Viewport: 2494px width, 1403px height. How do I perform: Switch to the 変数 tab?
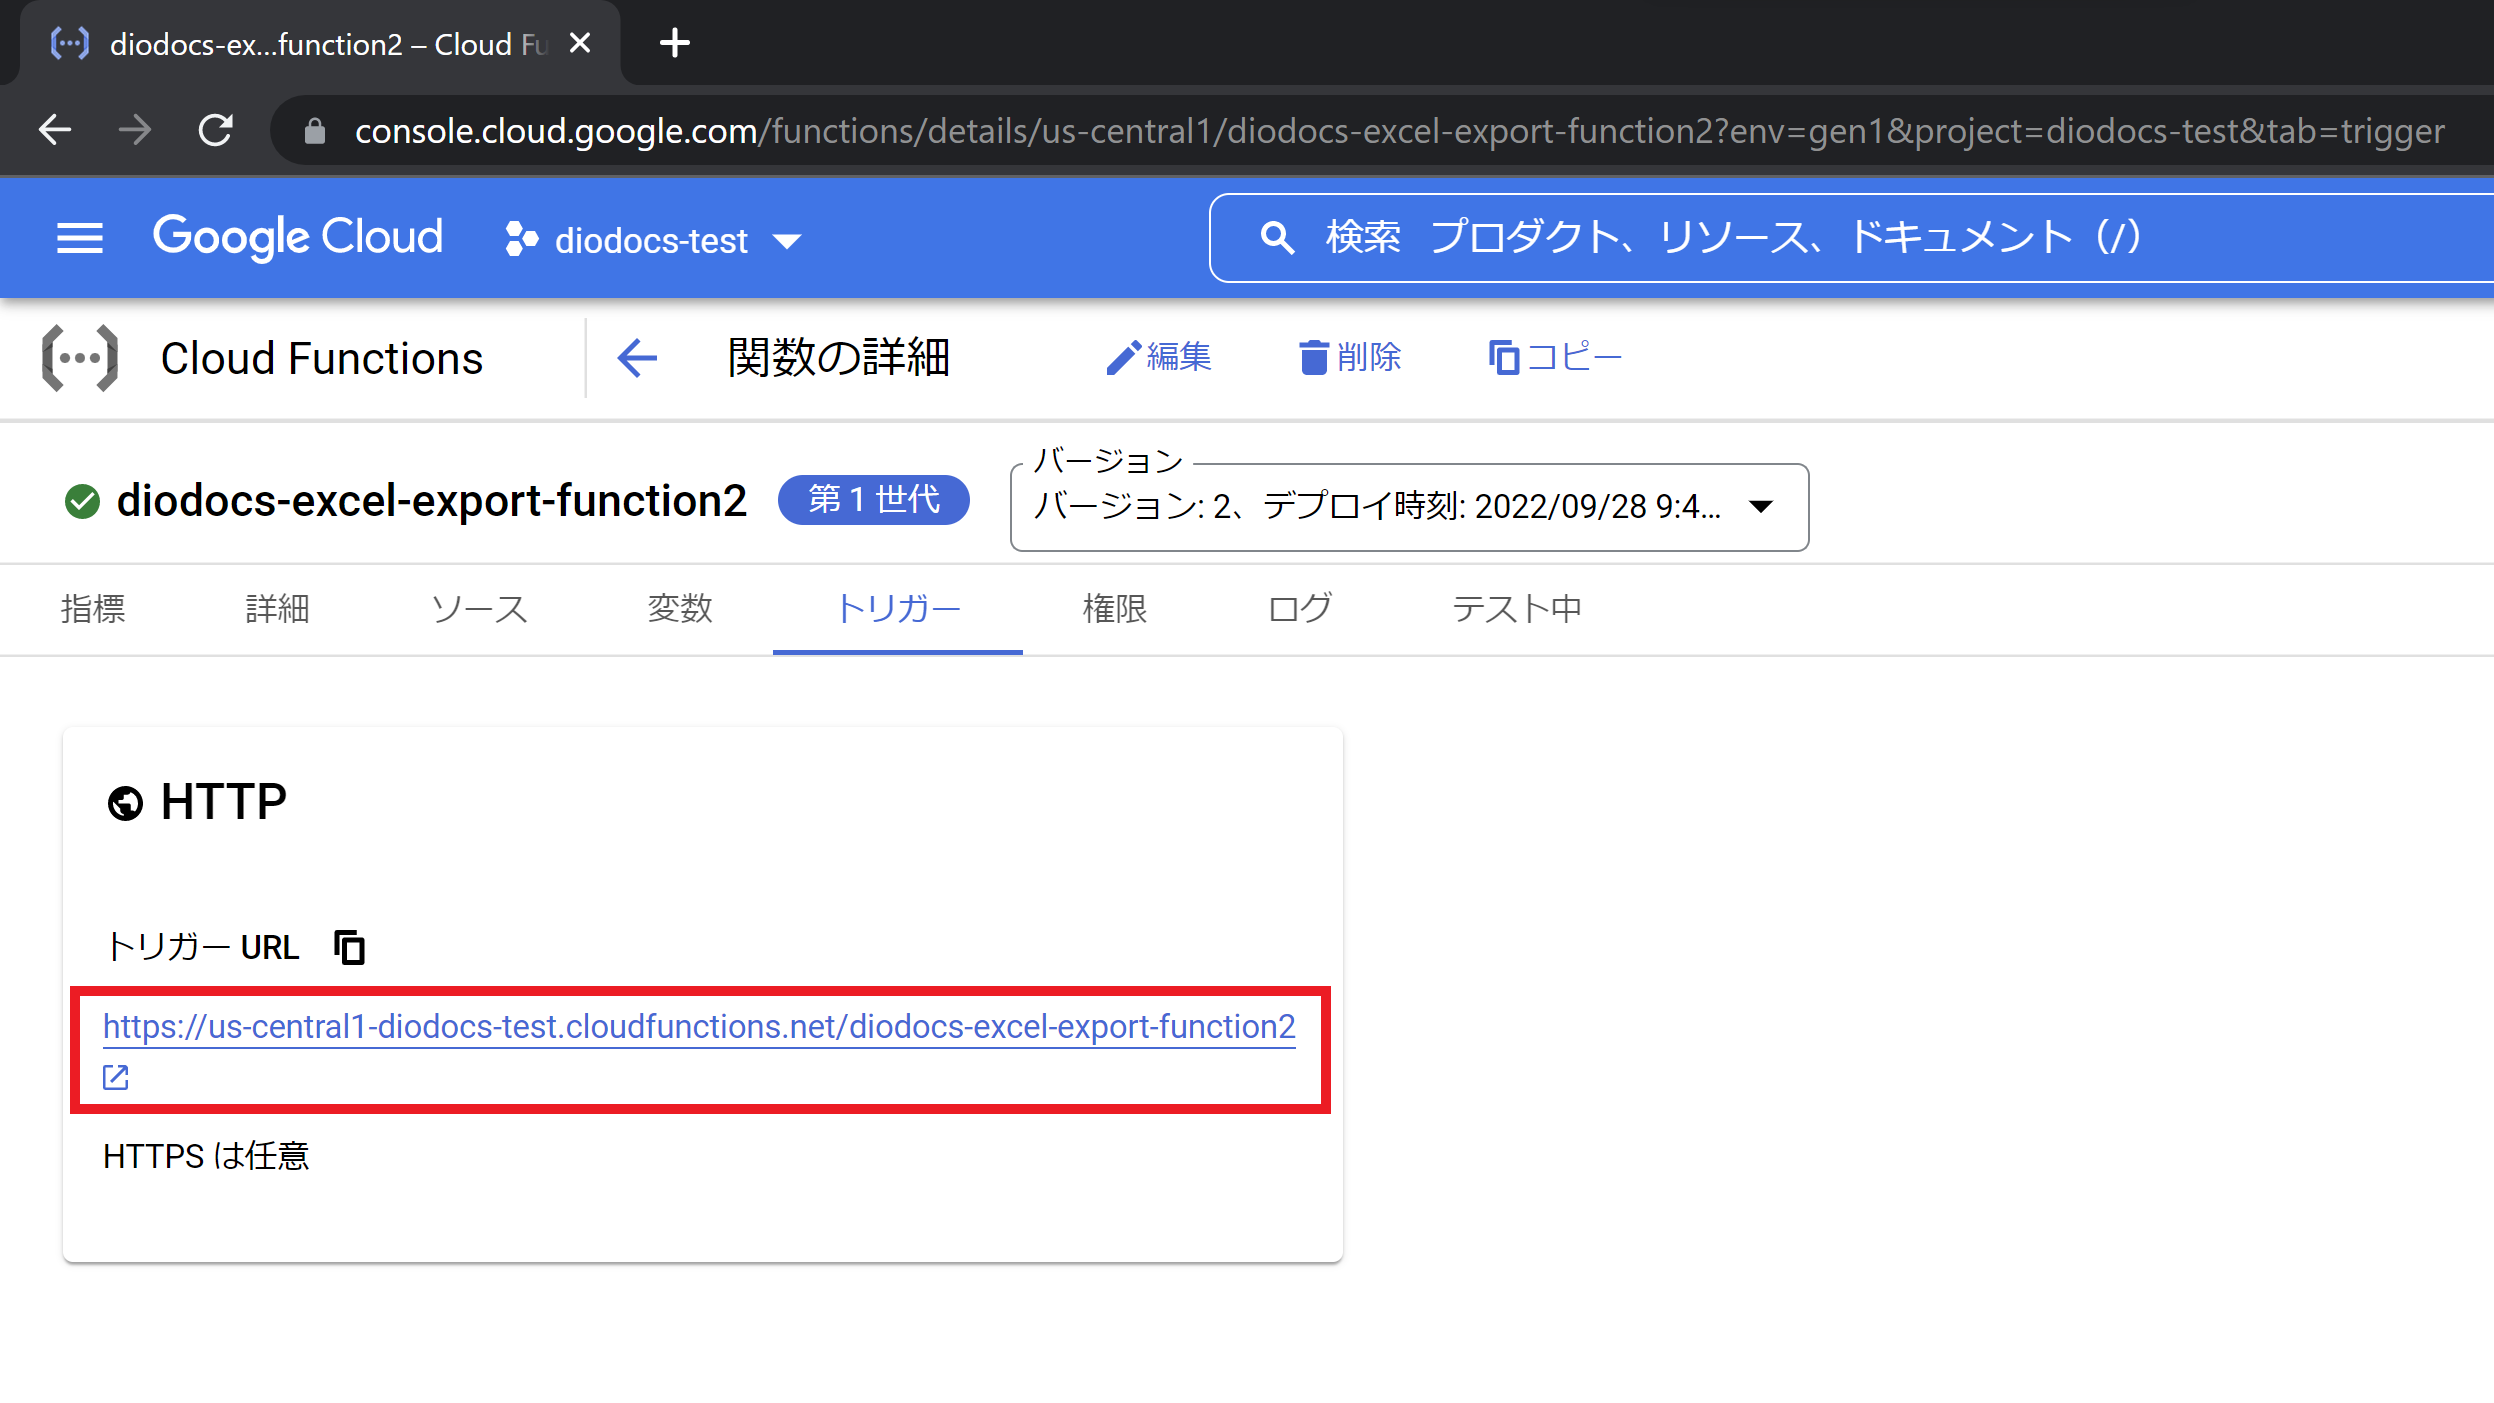[x=680, y=609]
